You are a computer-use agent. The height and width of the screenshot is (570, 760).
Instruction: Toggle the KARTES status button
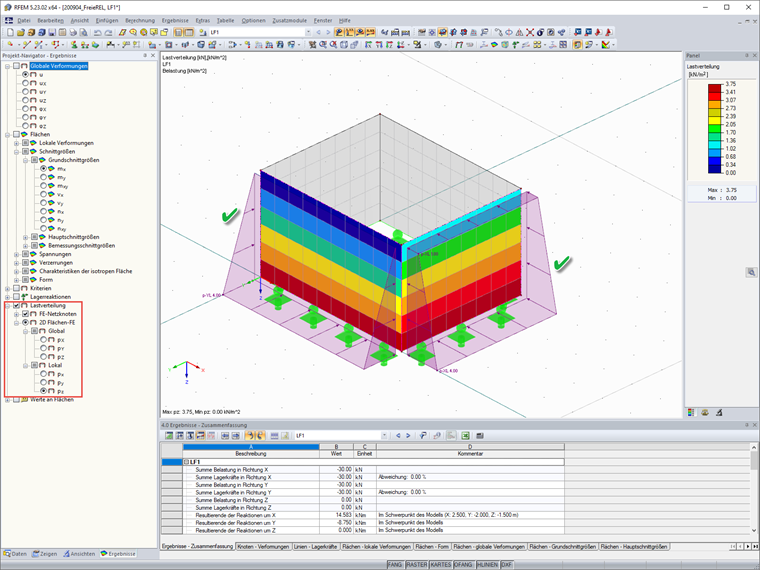[x=441, y=565]
